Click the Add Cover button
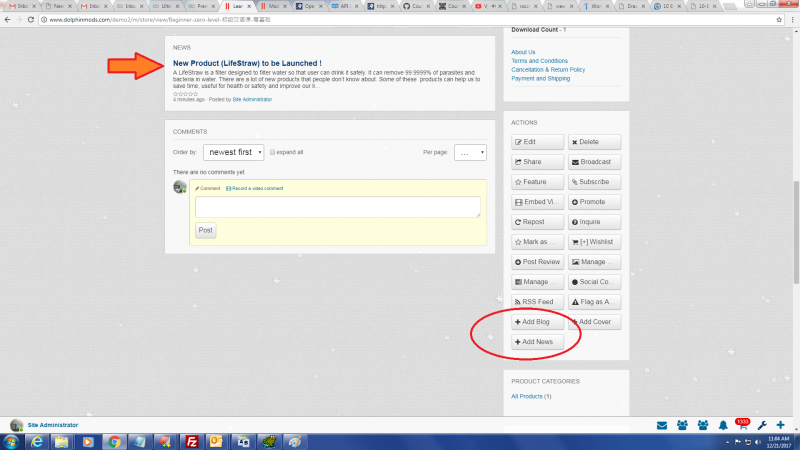 [x=594, y=322]
